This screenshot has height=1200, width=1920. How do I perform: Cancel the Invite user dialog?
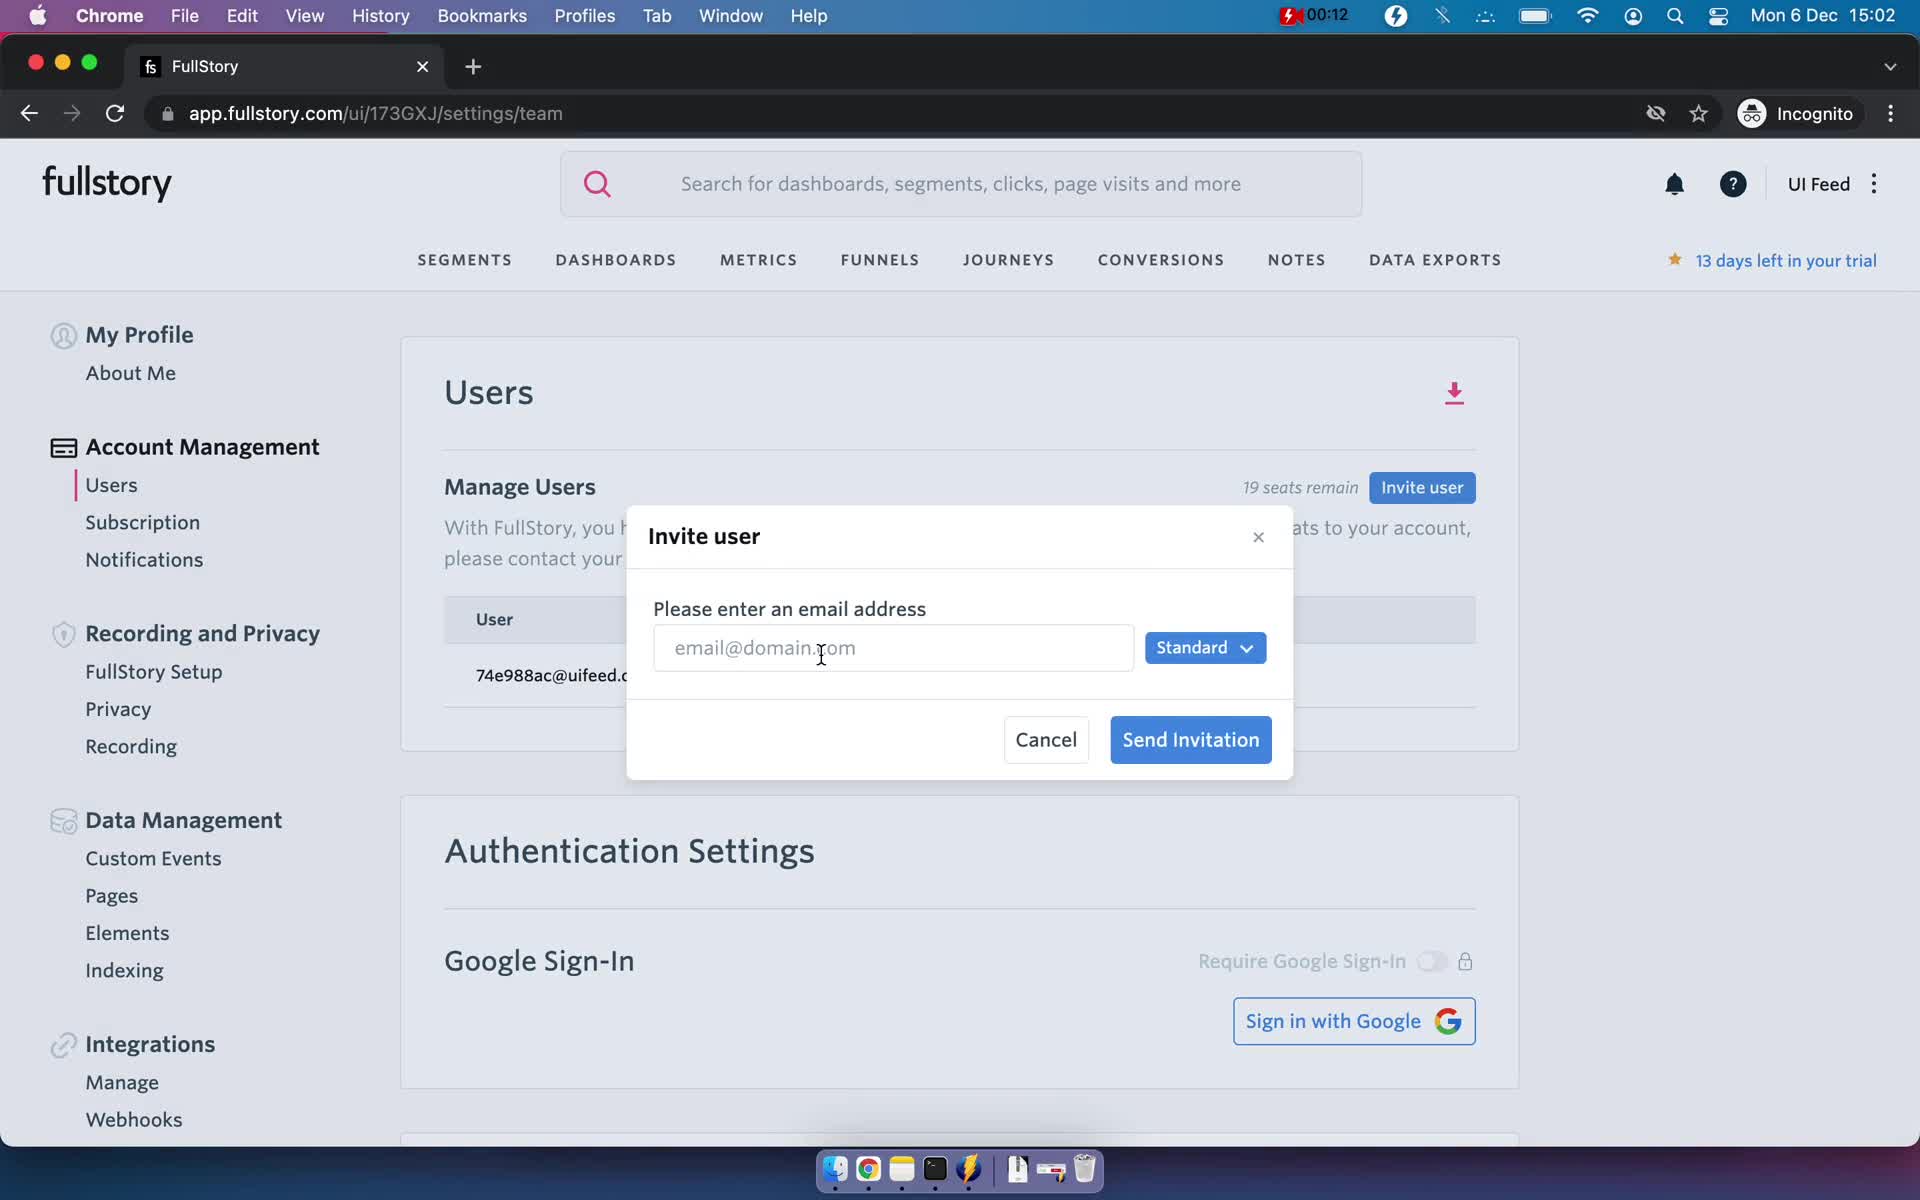[1046, 740]
